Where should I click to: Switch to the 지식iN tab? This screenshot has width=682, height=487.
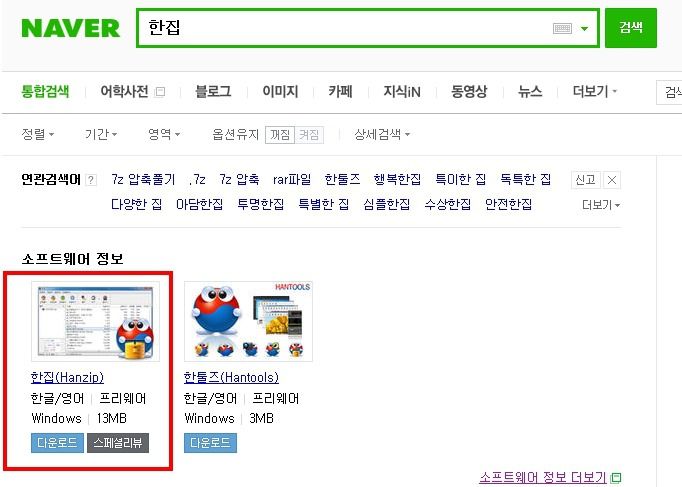tap(402, 91)
